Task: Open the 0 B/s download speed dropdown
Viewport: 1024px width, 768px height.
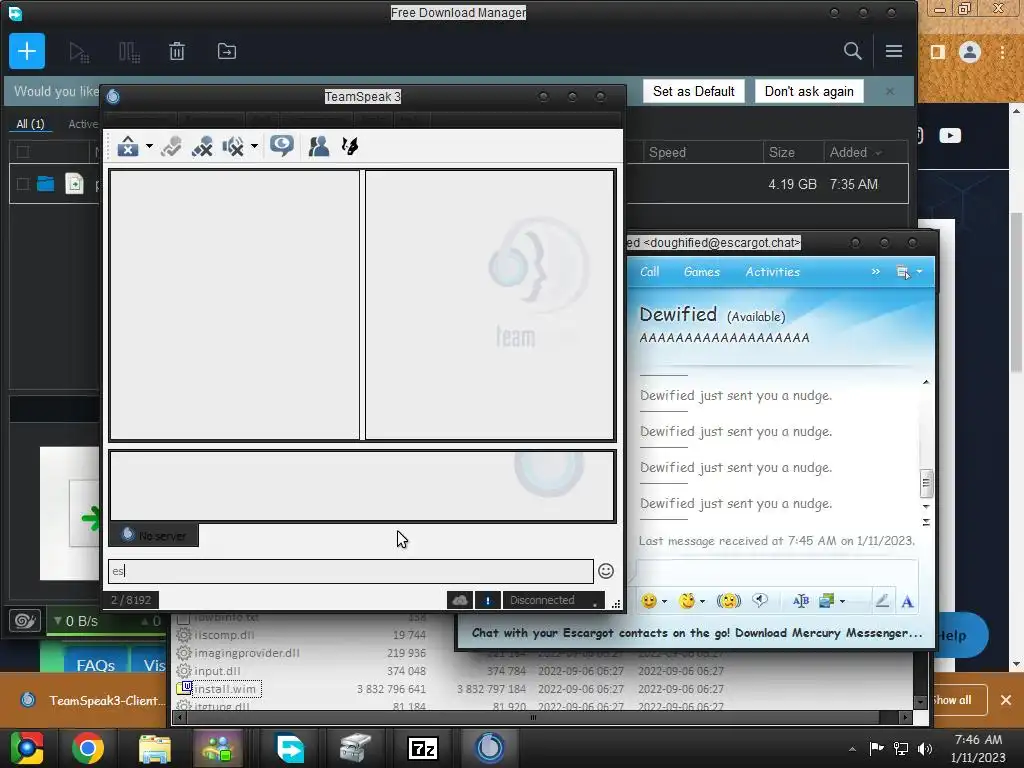Action: coord(76,621)
